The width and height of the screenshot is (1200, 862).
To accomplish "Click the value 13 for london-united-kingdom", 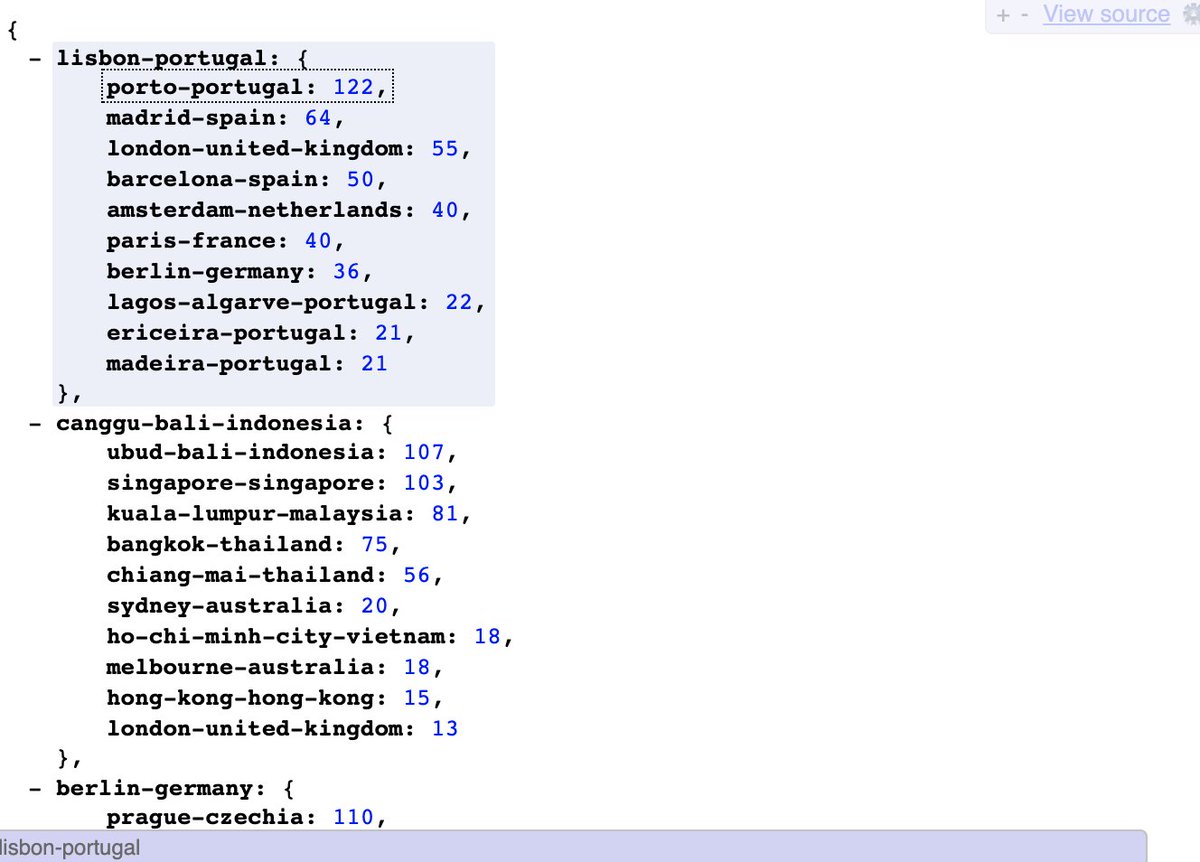I will (x=445, y=728).
